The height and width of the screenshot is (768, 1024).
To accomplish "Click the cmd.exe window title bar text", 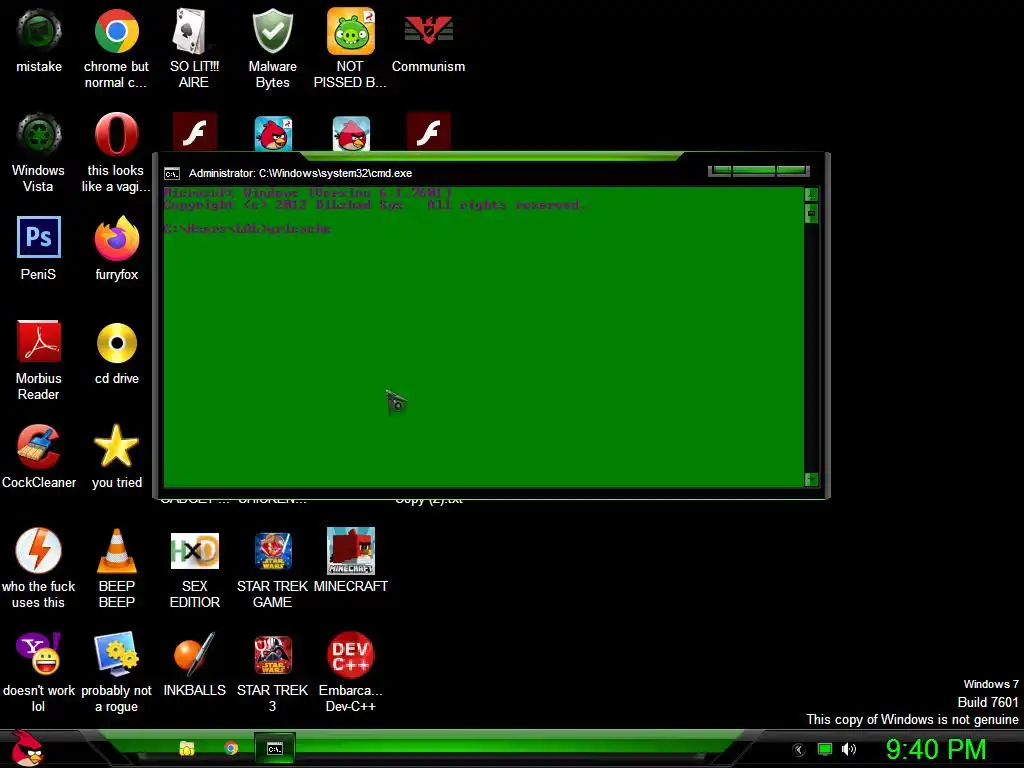I will (x=300, y=173).
